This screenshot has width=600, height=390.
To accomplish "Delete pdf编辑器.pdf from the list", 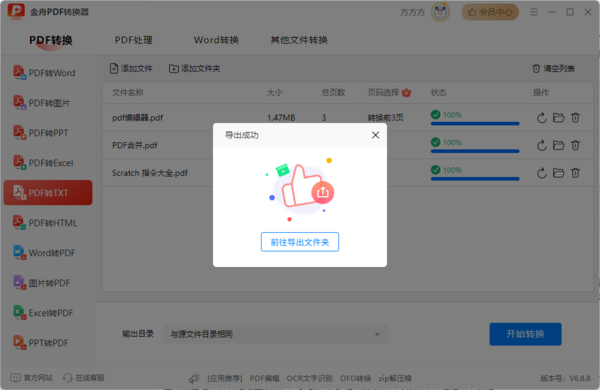I will coord(576,117).
